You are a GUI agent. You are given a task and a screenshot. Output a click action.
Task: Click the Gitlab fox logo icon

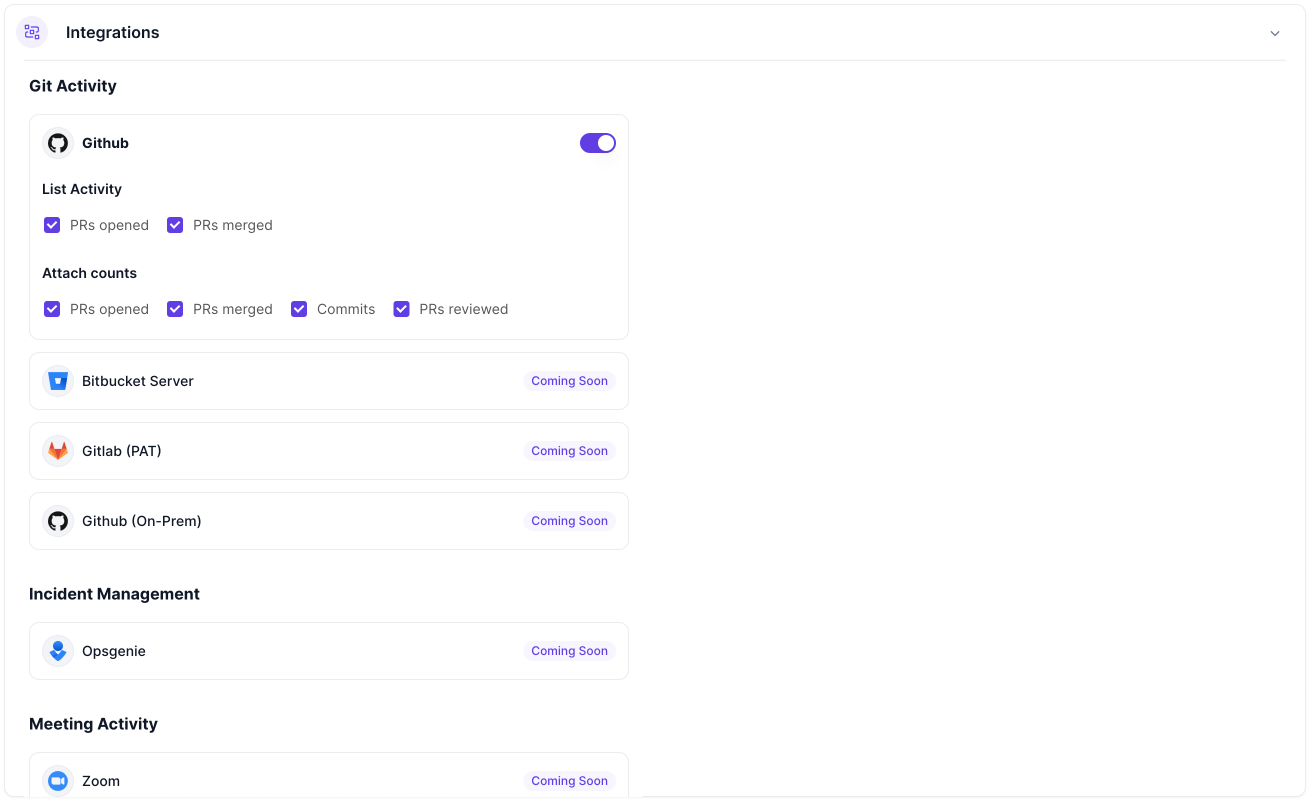coord(58,451)
